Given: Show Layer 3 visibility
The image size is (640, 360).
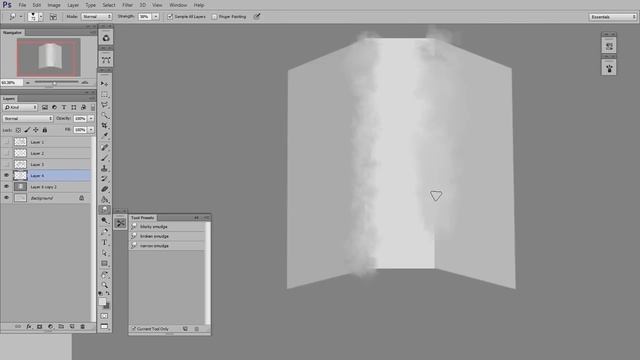Looking at the screenshot, I should pyautogui.click(x=6, y=164).
